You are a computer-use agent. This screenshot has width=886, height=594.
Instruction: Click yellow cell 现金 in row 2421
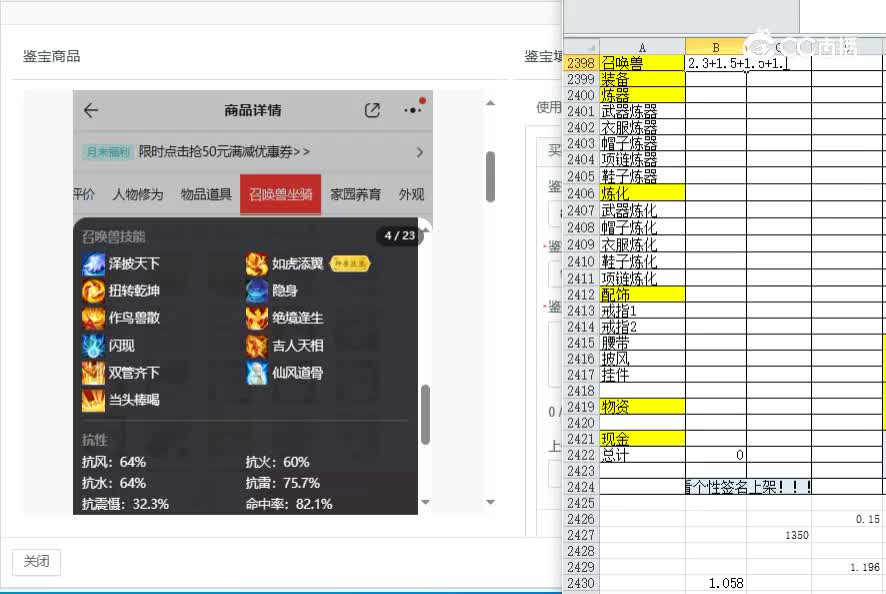642,439
